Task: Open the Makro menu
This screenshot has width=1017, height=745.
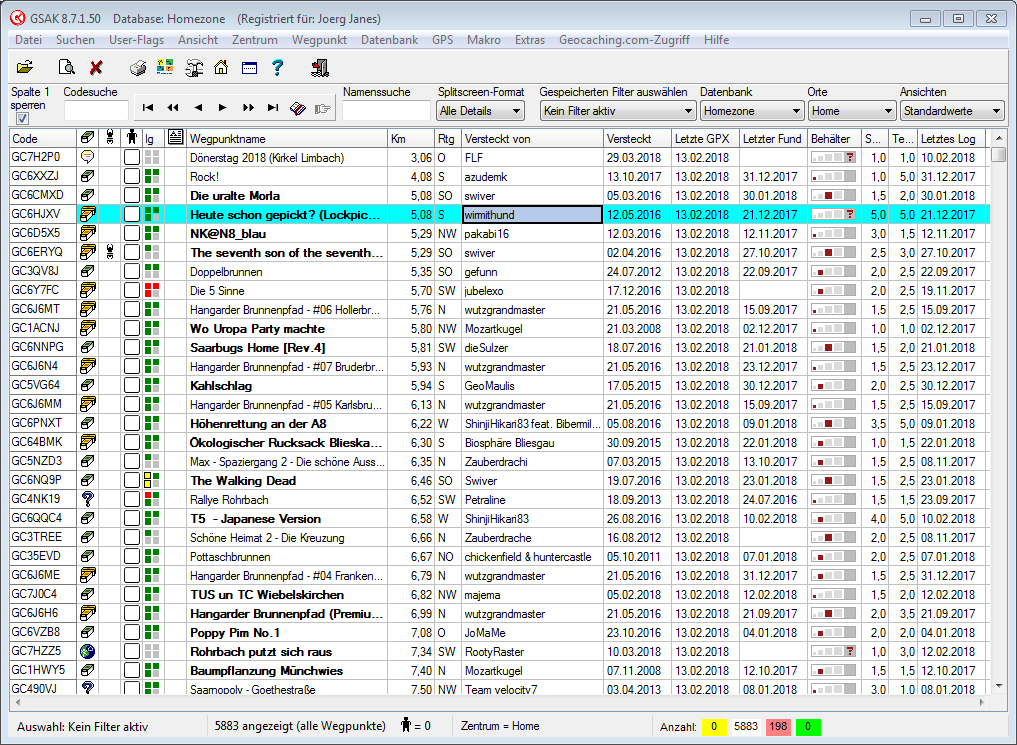Action: point(484,40)
